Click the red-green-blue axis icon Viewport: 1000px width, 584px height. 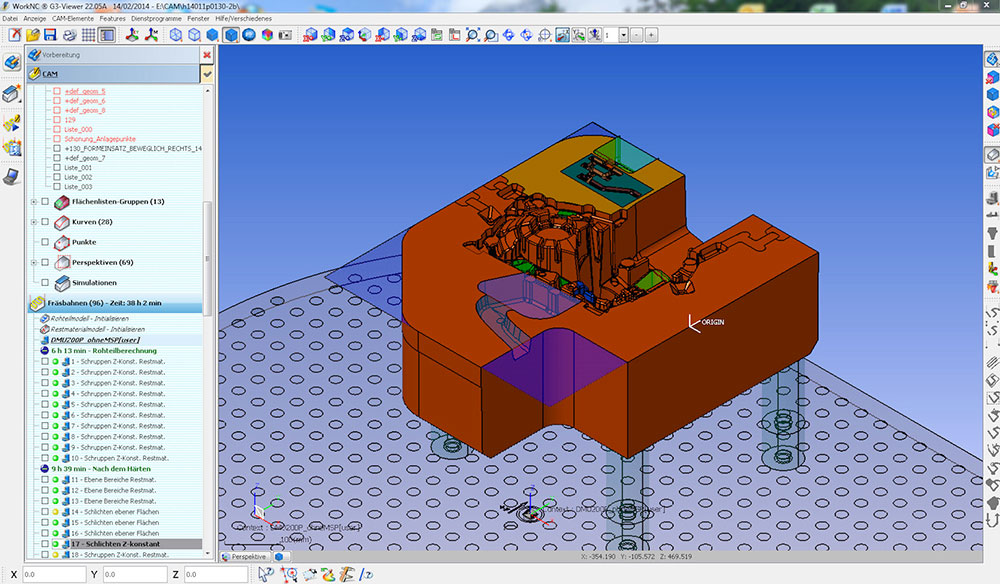tap(132, 35)
